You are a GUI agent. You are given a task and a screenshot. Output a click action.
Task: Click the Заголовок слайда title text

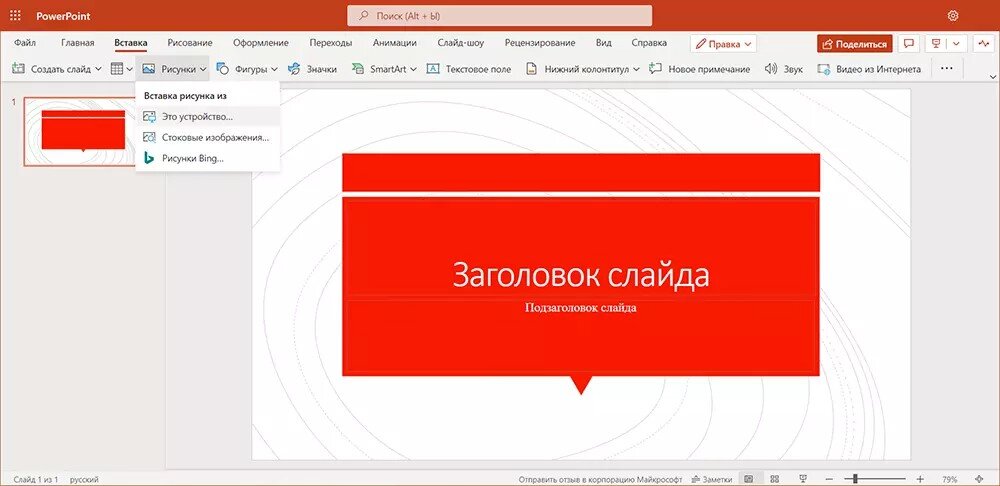(580, 276)
